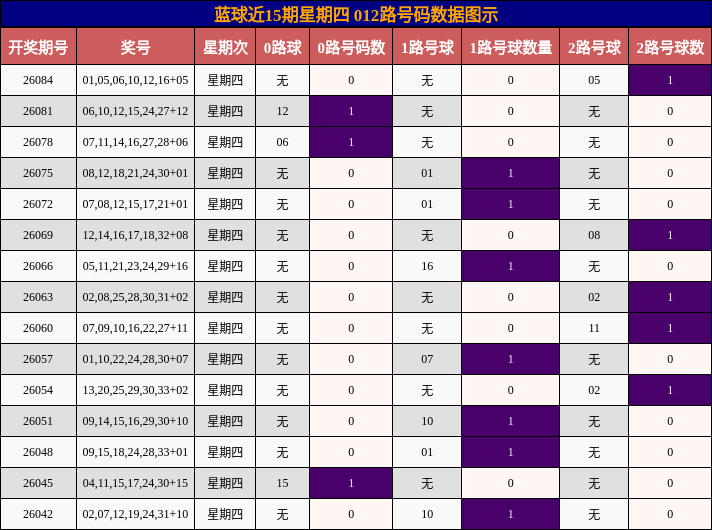Click the 1路号球数量 column header

(x=510, y=47)
